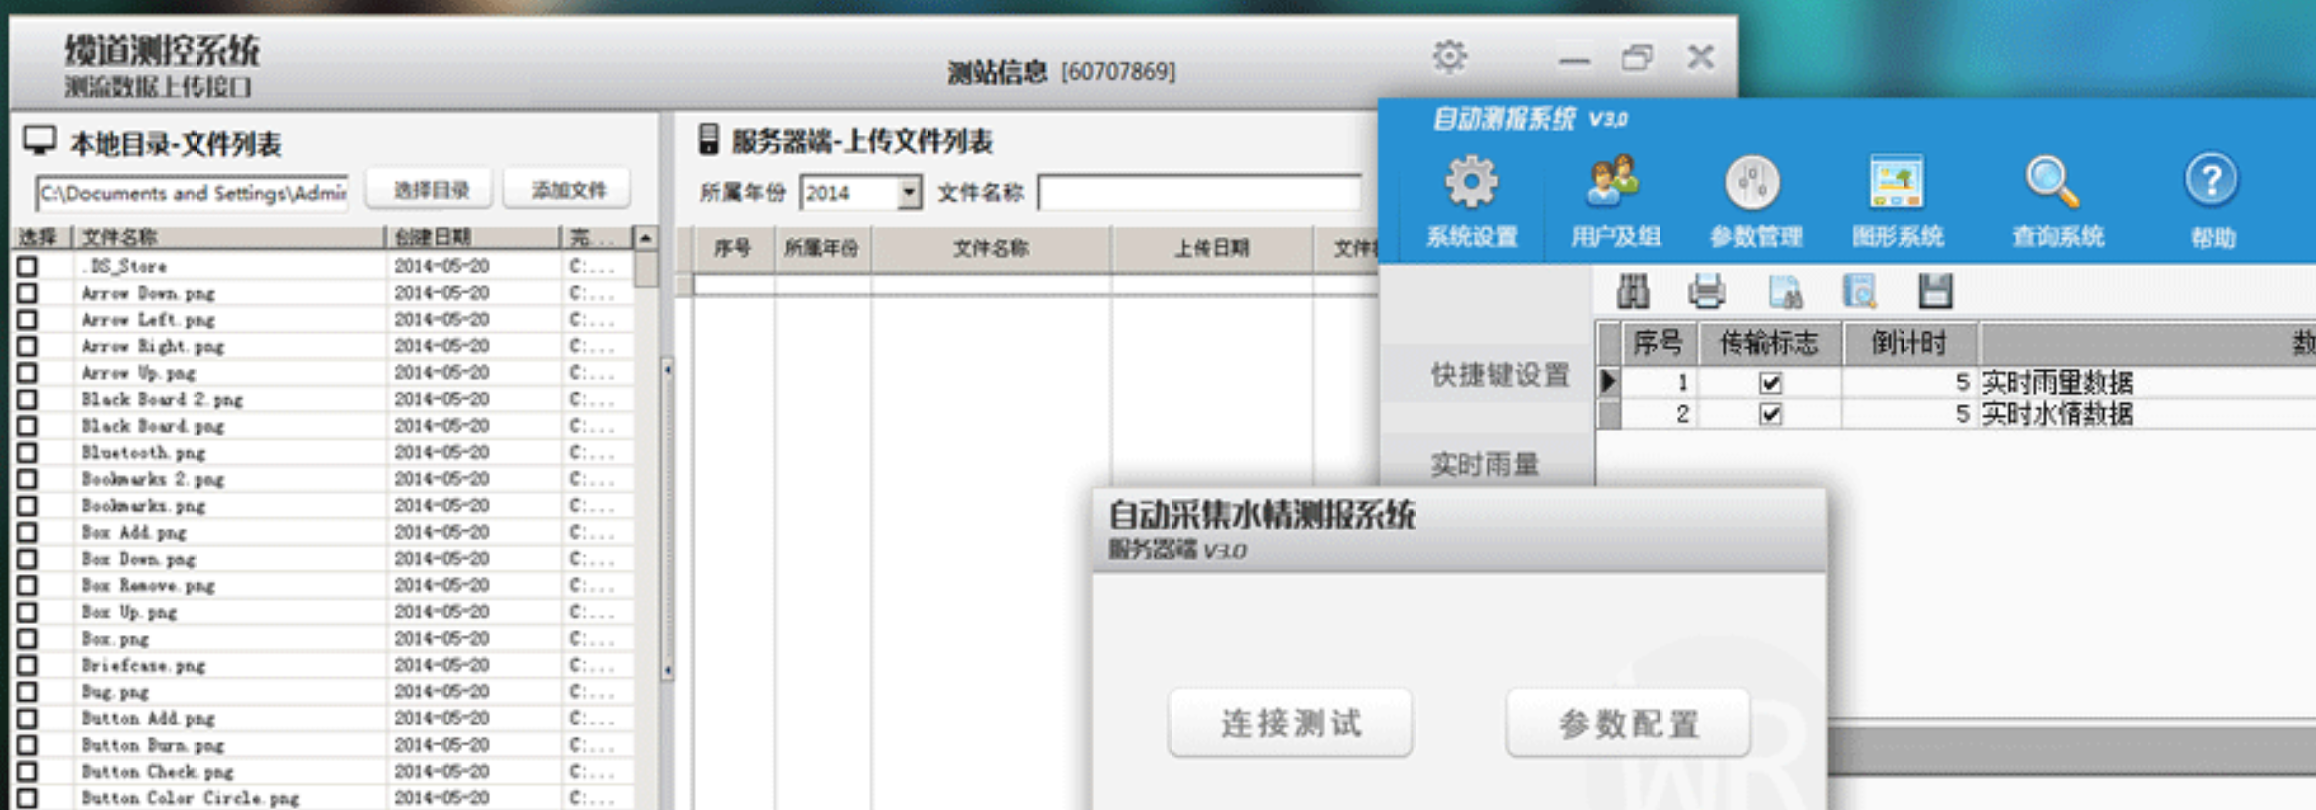Uncheck 传输标志 for 实时雨量数据 row
The width and height of the screenshot is (2316, 810).
[x=1770, y=383]
